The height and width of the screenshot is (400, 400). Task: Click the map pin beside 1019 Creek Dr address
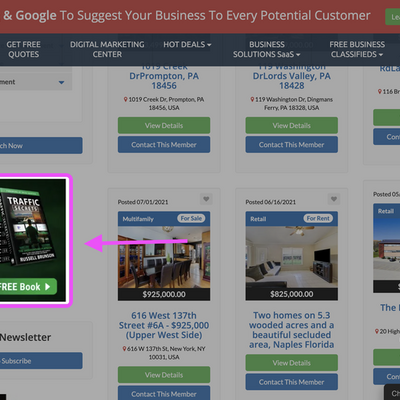(x=125, y=99)
